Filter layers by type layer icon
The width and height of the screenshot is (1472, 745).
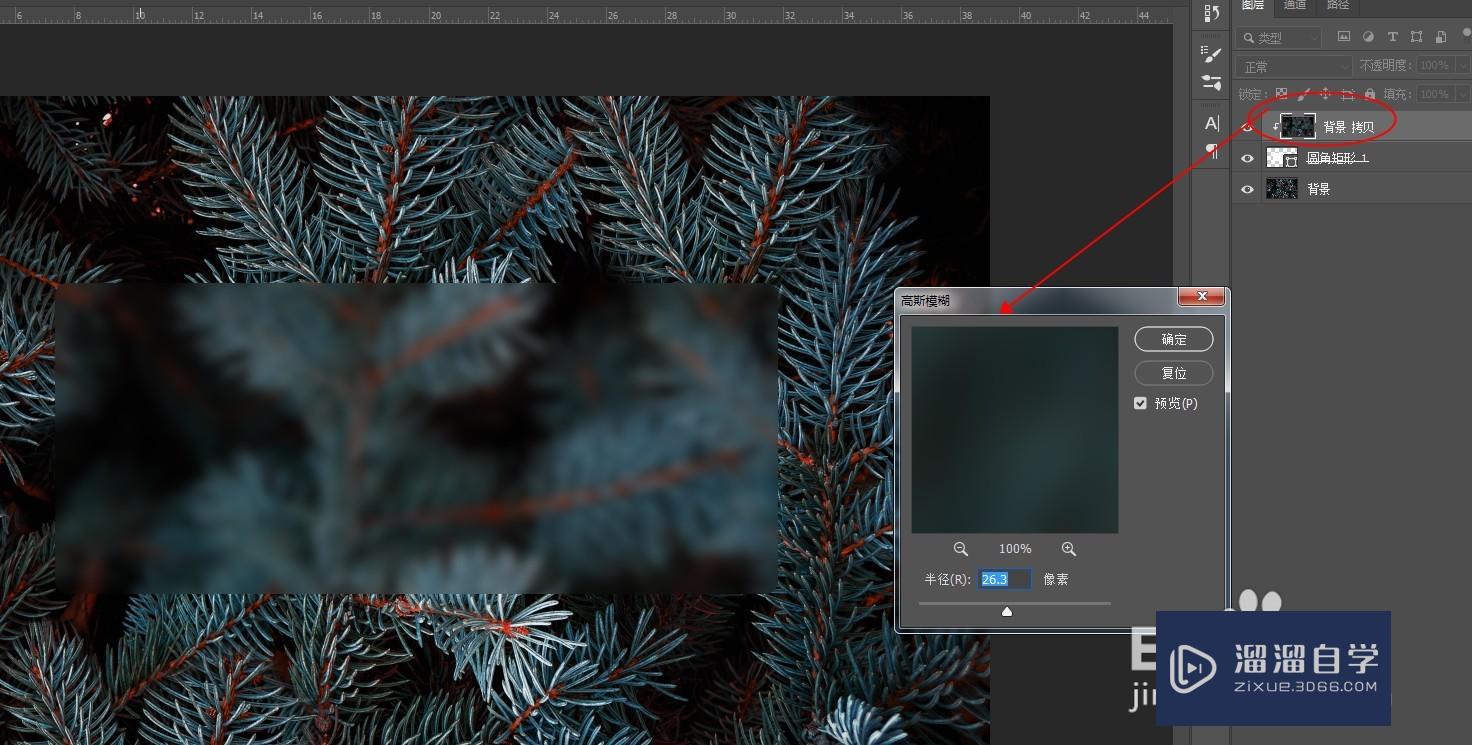[1392, 37]
